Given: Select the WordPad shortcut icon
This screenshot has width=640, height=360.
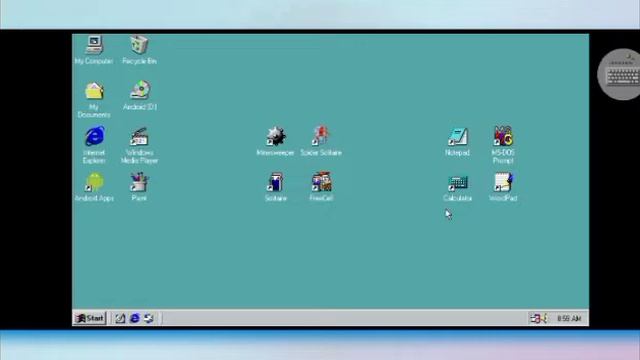Looking at the screenshot, I should pos(503,182).
